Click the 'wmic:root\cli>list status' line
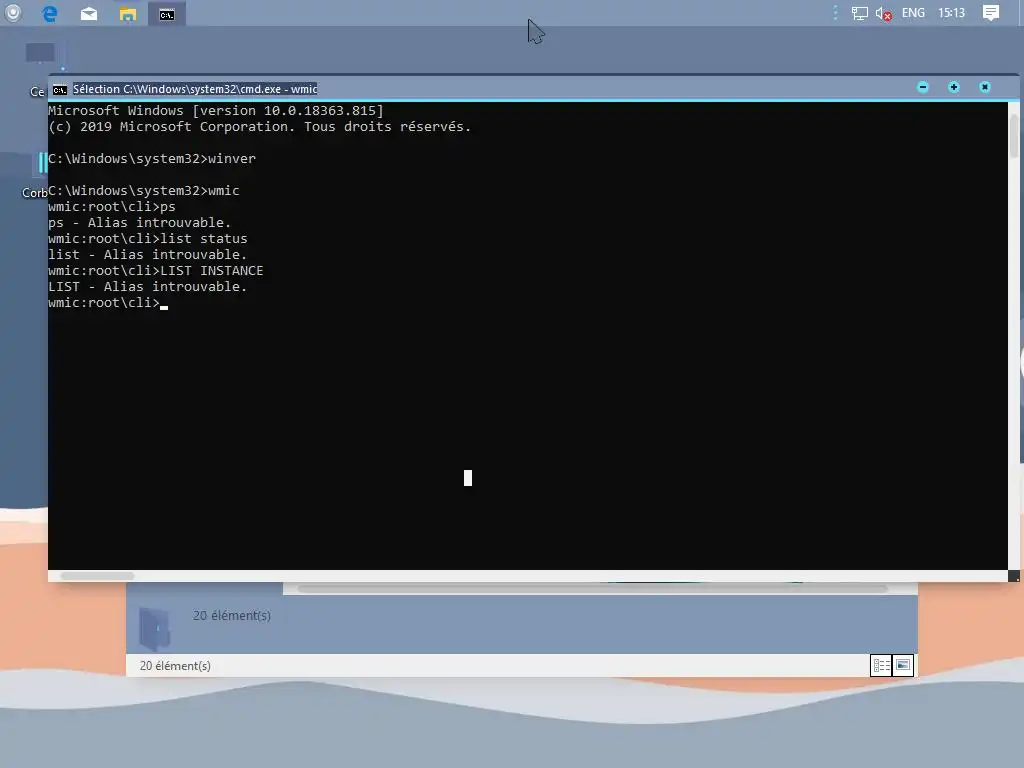Viewport: 1024px width, 768px height. [x=148, y=239]
